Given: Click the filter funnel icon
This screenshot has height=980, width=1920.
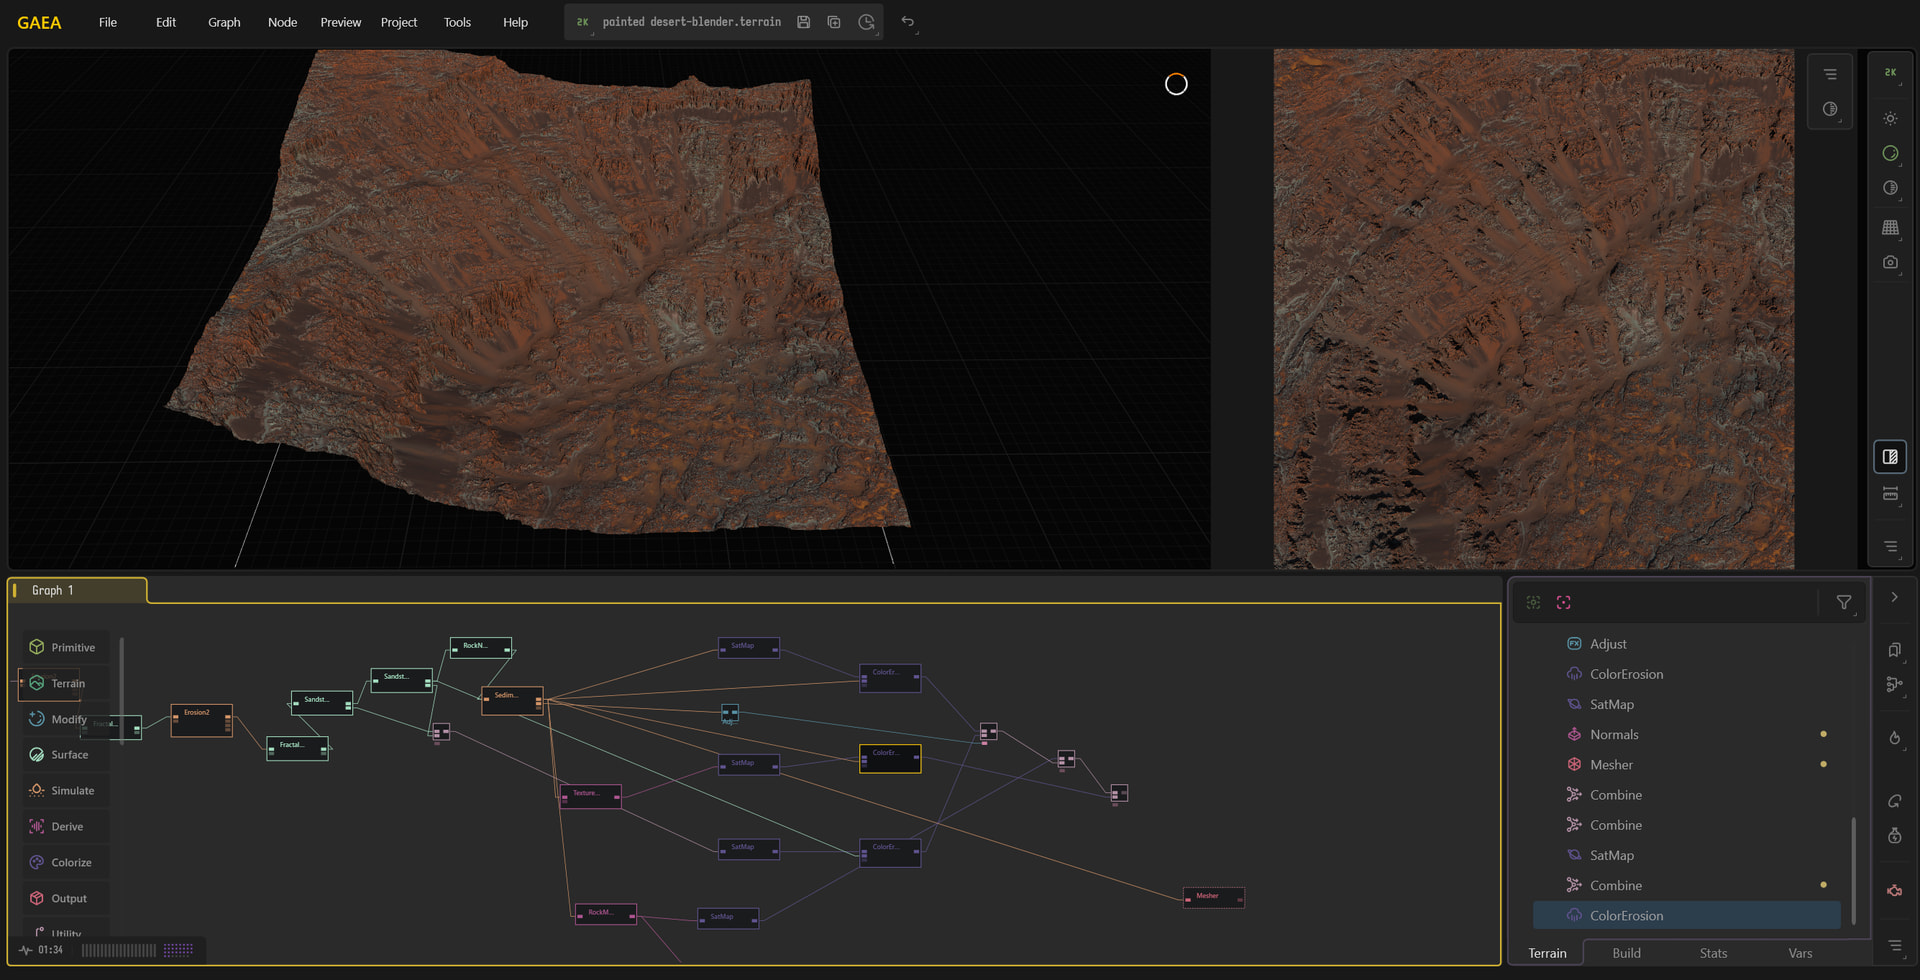Looking at the screenshot, I should click(1843, 602).
